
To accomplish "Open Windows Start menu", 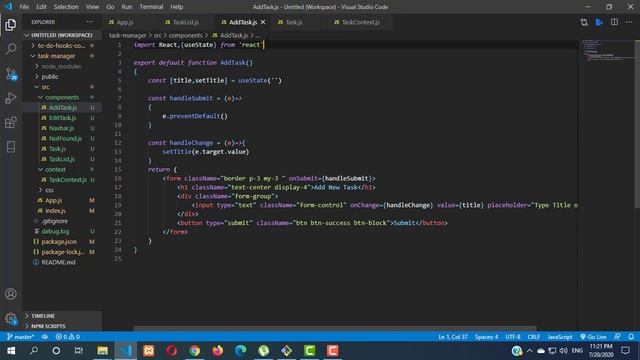I will pos(11,351).
